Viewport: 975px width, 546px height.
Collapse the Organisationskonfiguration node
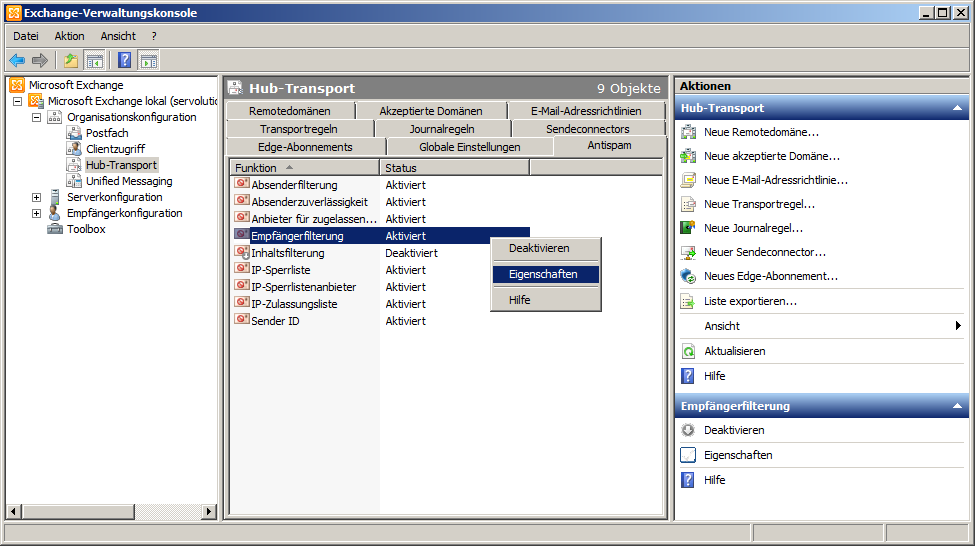pyautogui.click(x=37, y=117)
